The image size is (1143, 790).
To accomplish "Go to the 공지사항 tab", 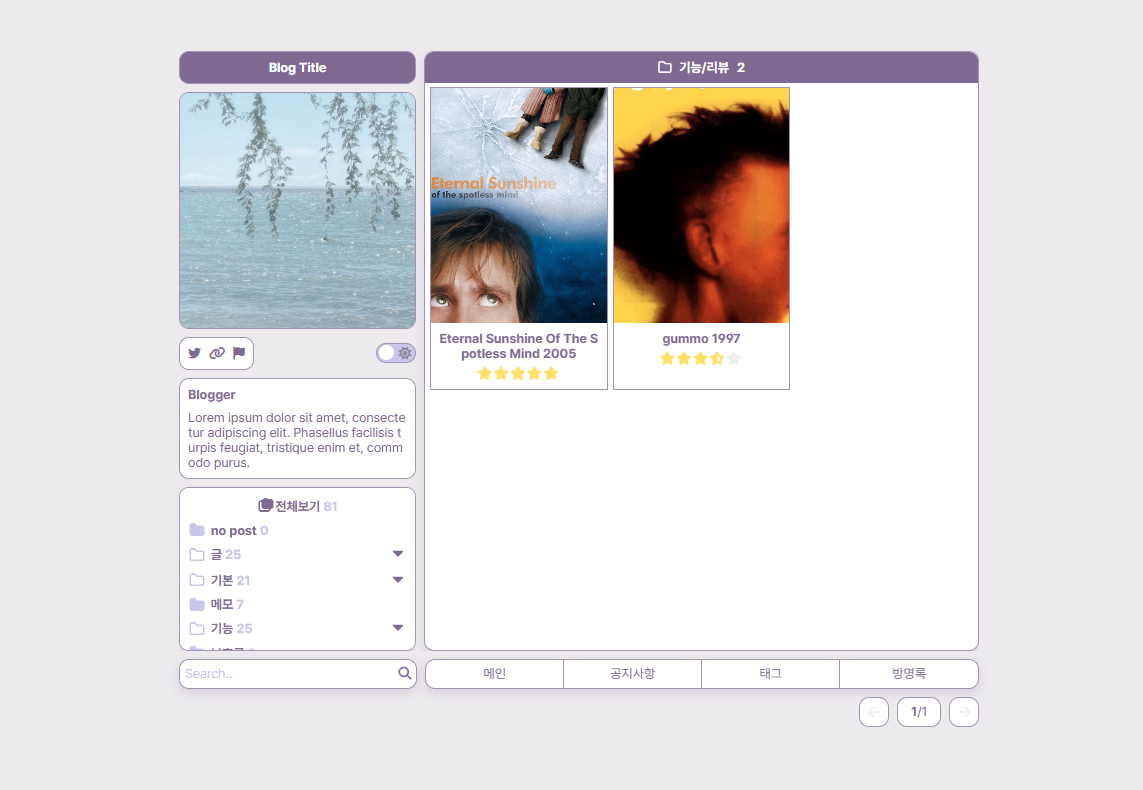I will [632, 673].
